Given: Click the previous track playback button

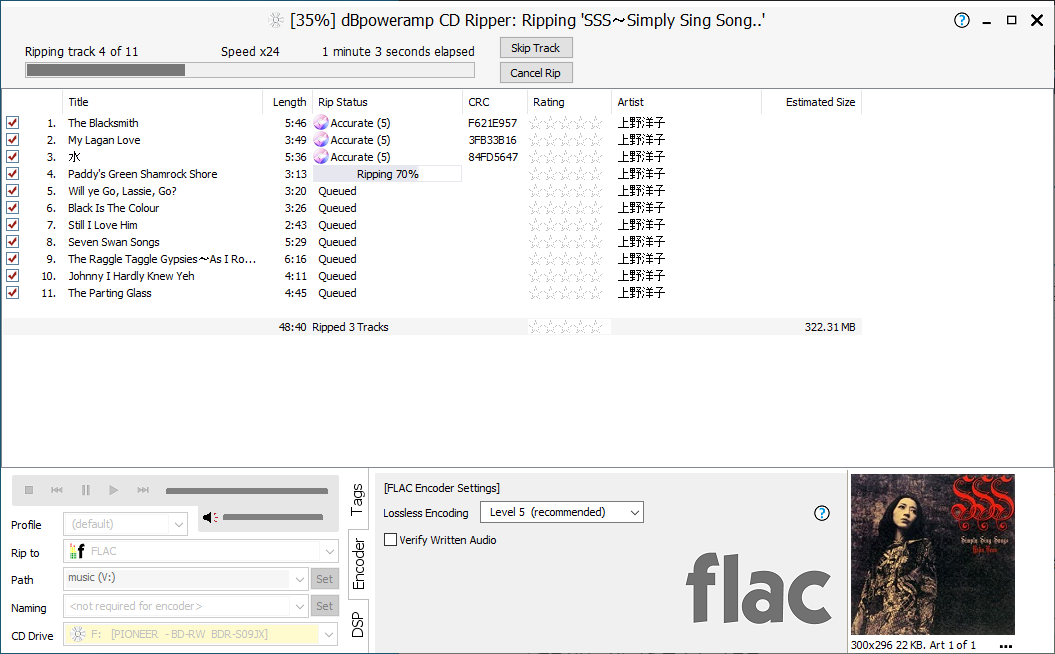Looking at the screenshot, I should [x=57, y=490].
